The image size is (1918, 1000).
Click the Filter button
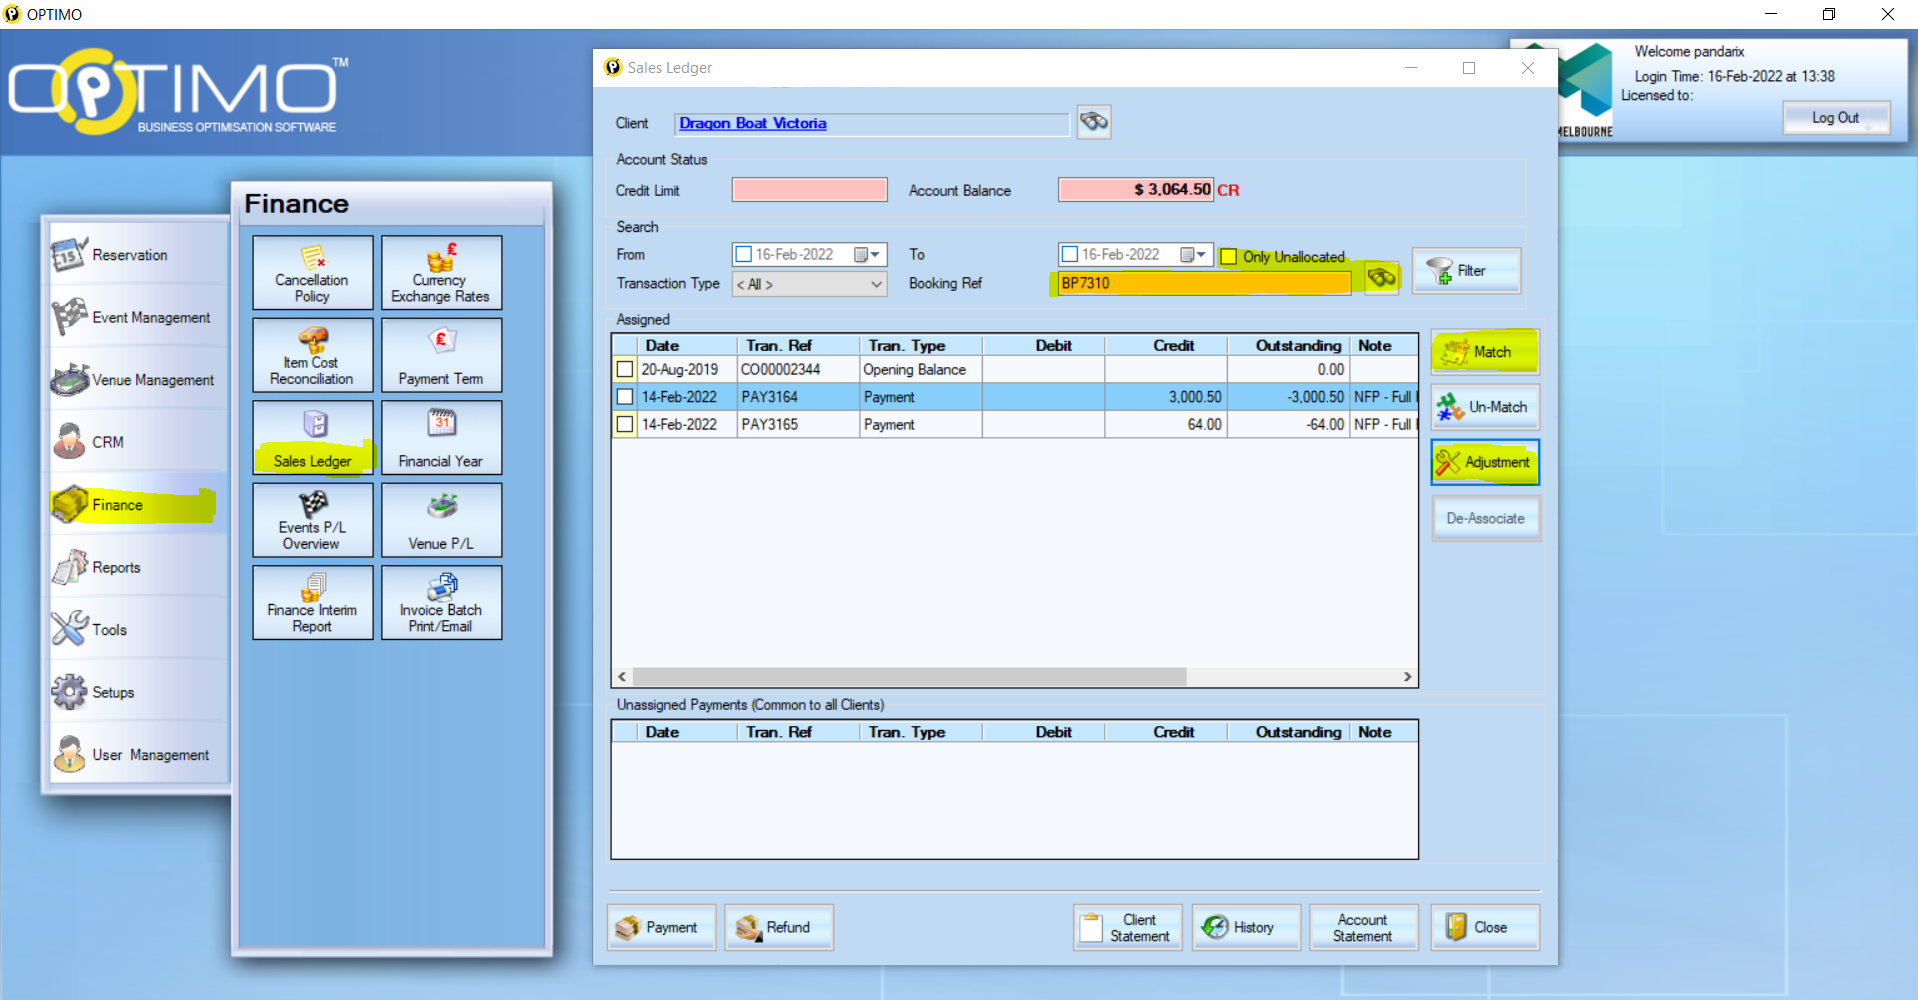click(1466, 271)
